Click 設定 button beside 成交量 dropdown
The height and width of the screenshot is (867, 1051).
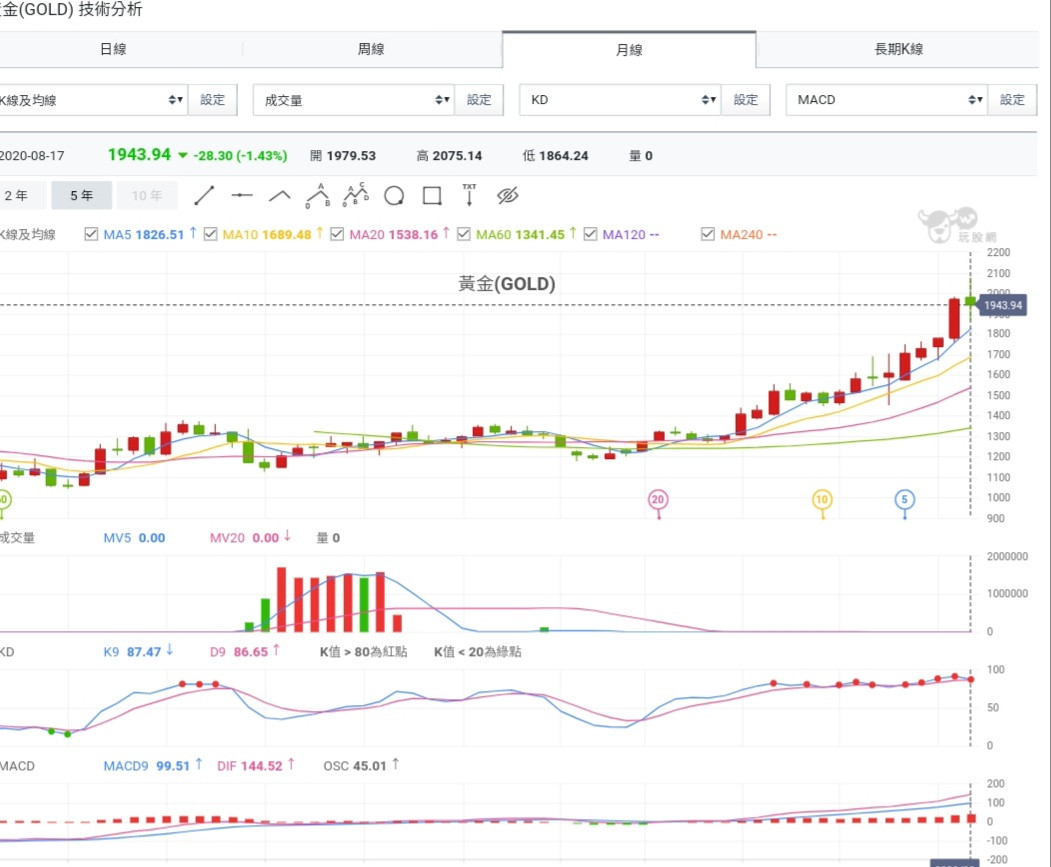[479, 100]
